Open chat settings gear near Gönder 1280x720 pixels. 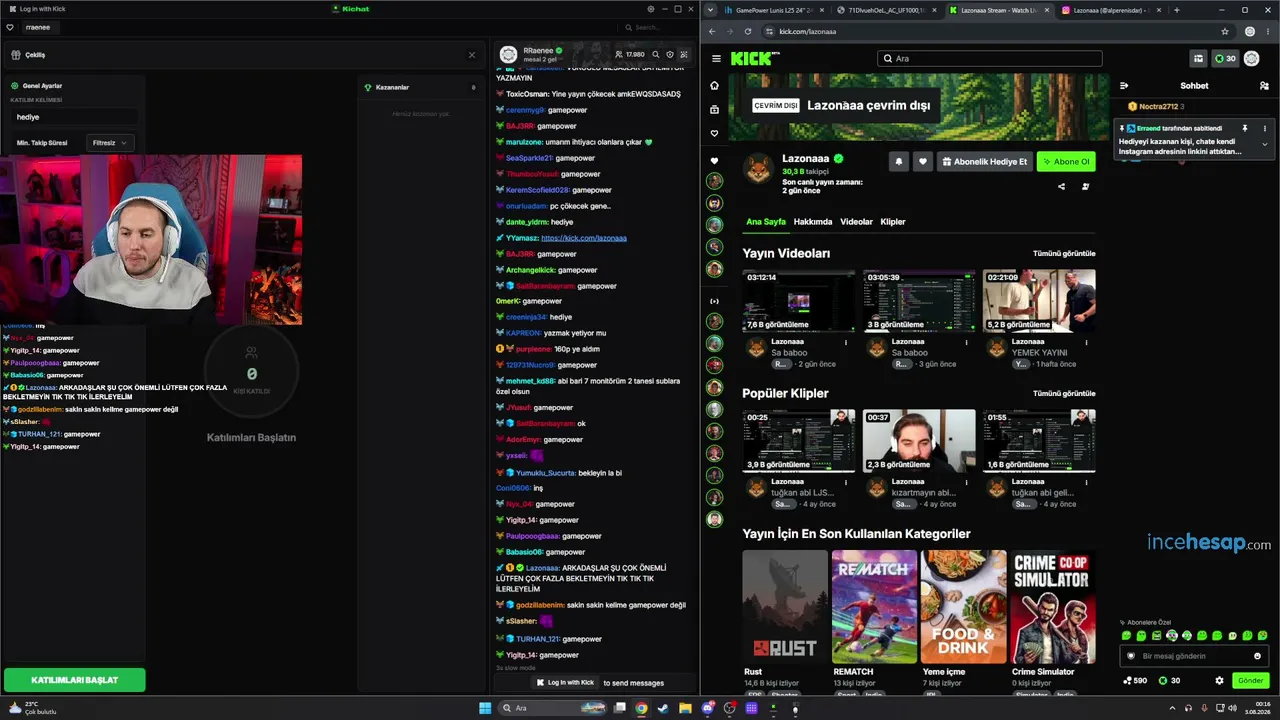click(1219, 681)
